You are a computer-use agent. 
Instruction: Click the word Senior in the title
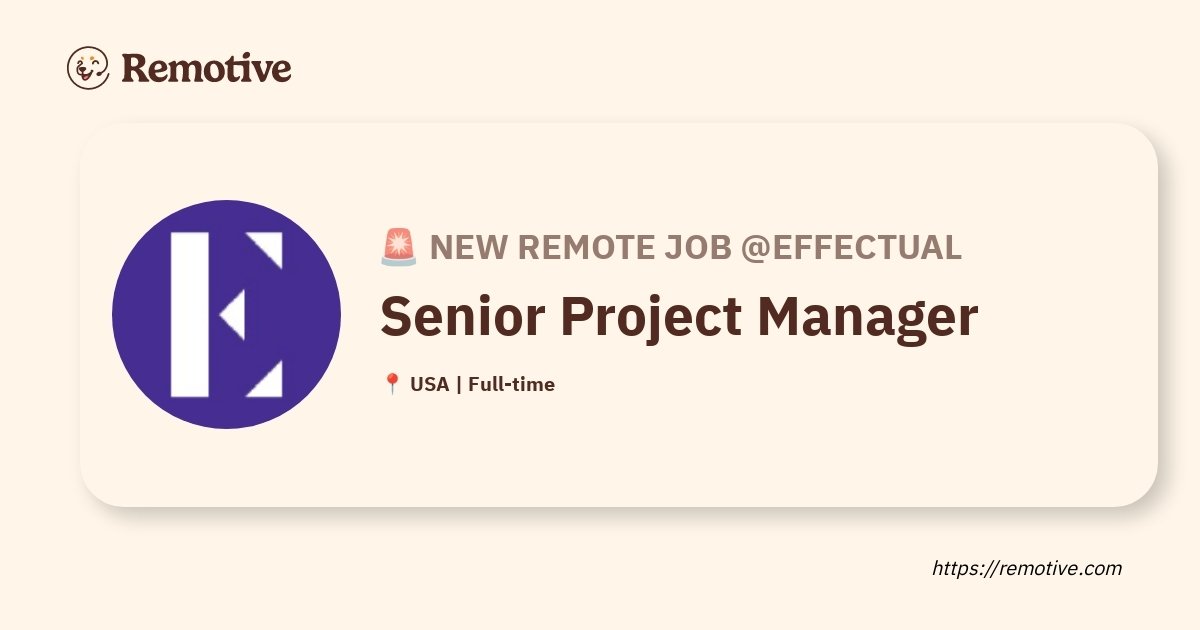tap(462, 316)
